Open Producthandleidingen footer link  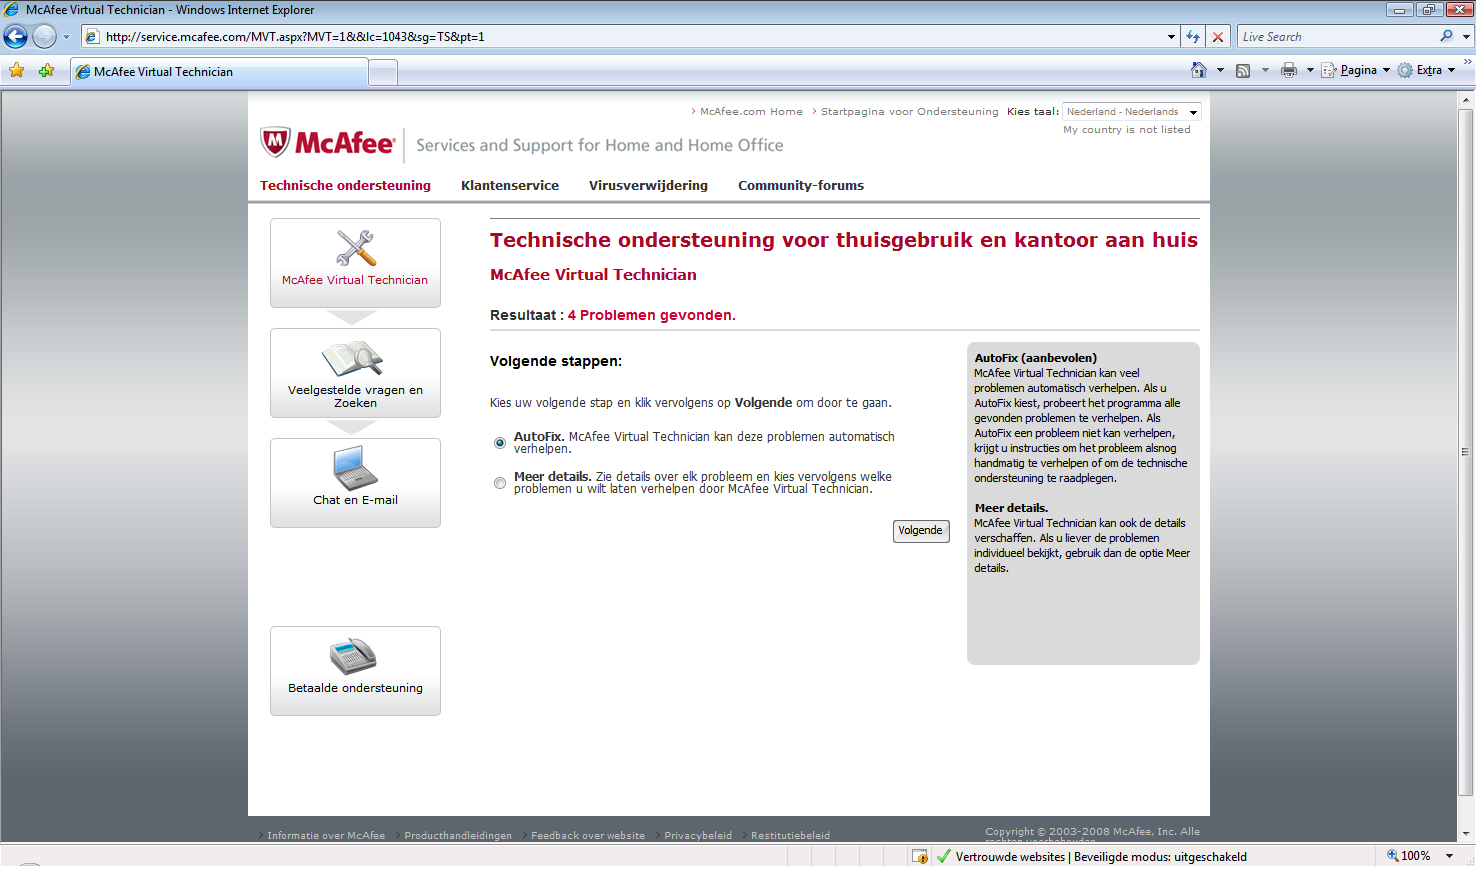pos(458,836)
